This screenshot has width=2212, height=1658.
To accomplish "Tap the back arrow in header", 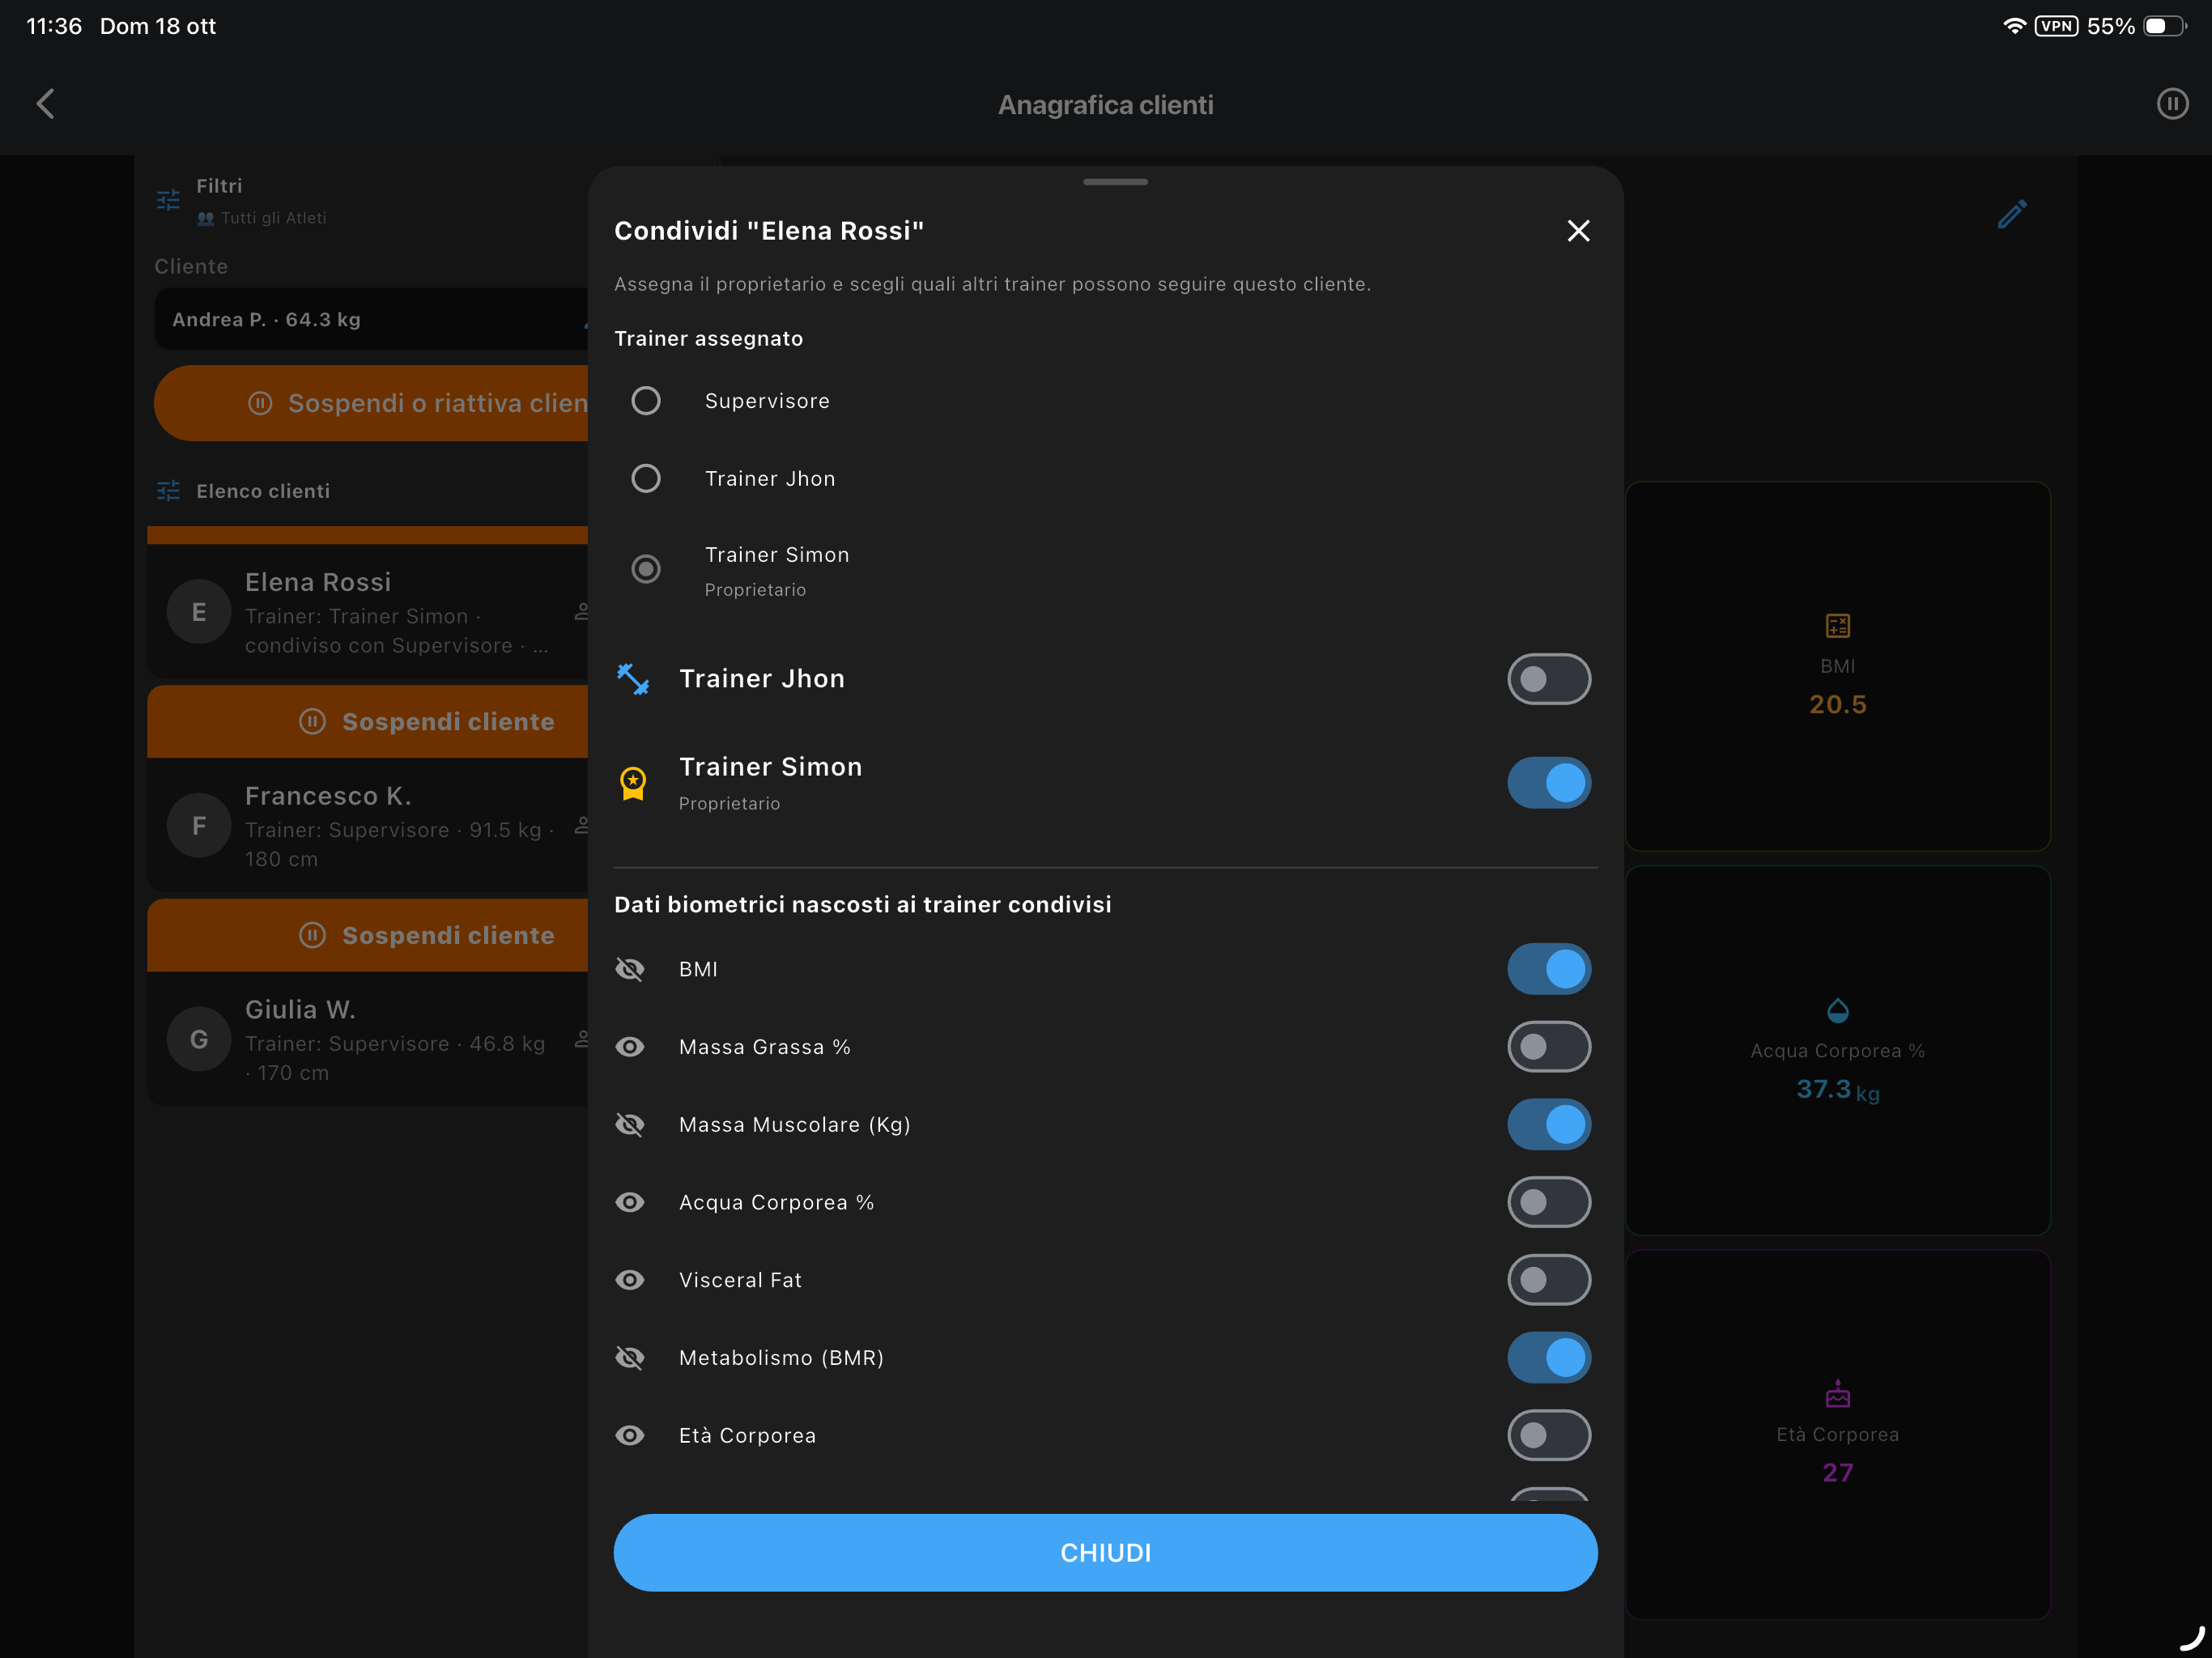I will click(x=45, y=104).
